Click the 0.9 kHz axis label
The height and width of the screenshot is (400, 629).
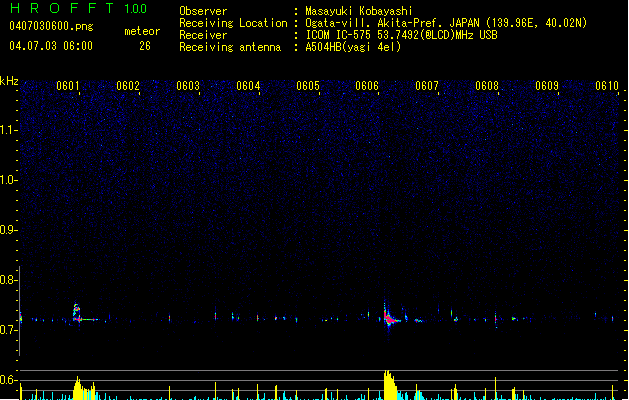(9, 230)
